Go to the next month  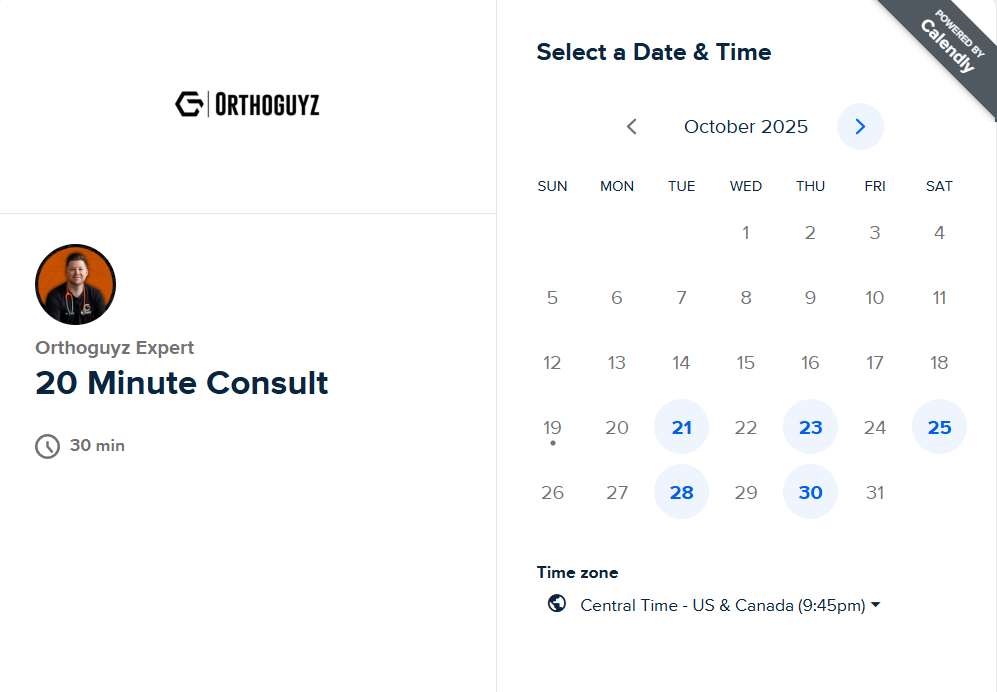[x=860, y=127]
